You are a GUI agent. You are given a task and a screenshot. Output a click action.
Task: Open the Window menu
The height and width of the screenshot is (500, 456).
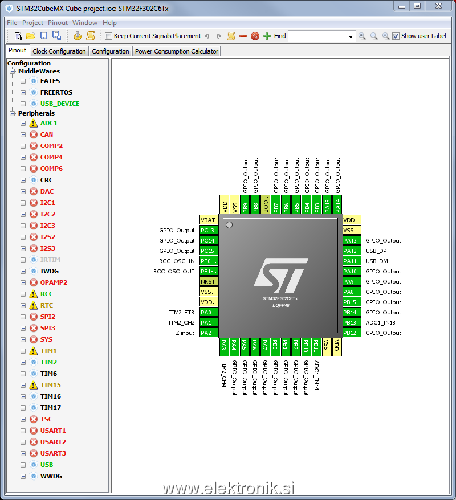pyautogui.click(x=85, y=23)
